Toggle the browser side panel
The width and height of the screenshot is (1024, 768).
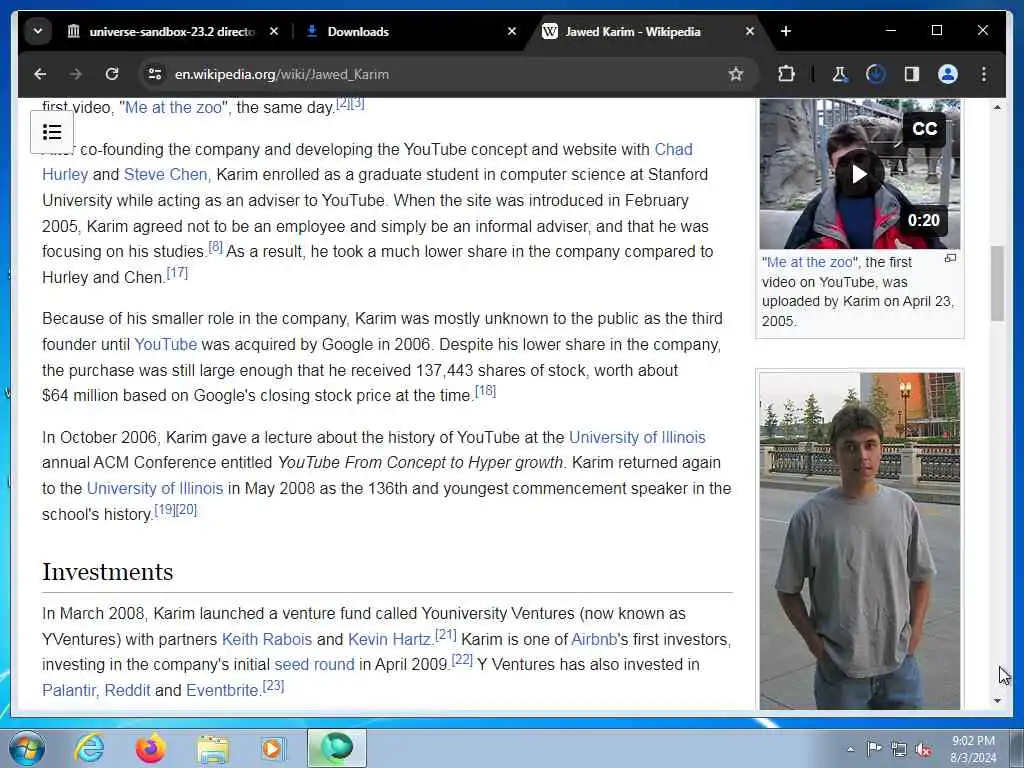point(912,74)
